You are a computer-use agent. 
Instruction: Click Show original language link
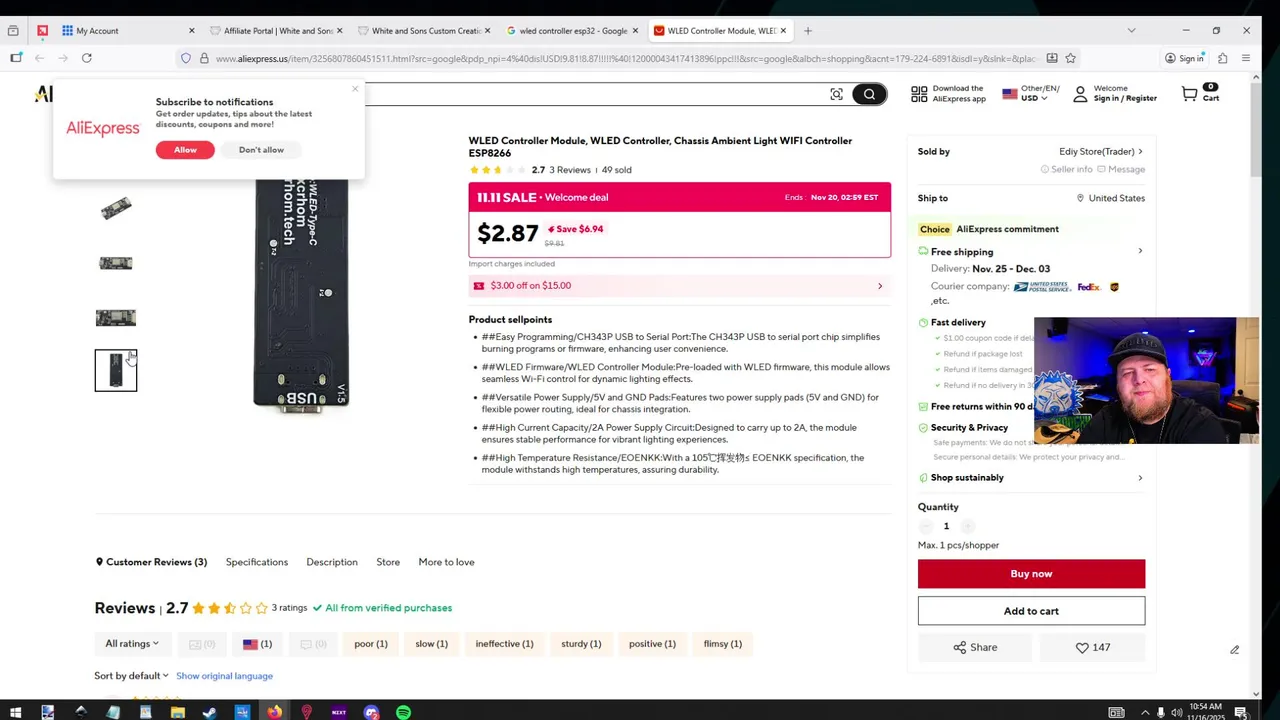coord(224,676)
